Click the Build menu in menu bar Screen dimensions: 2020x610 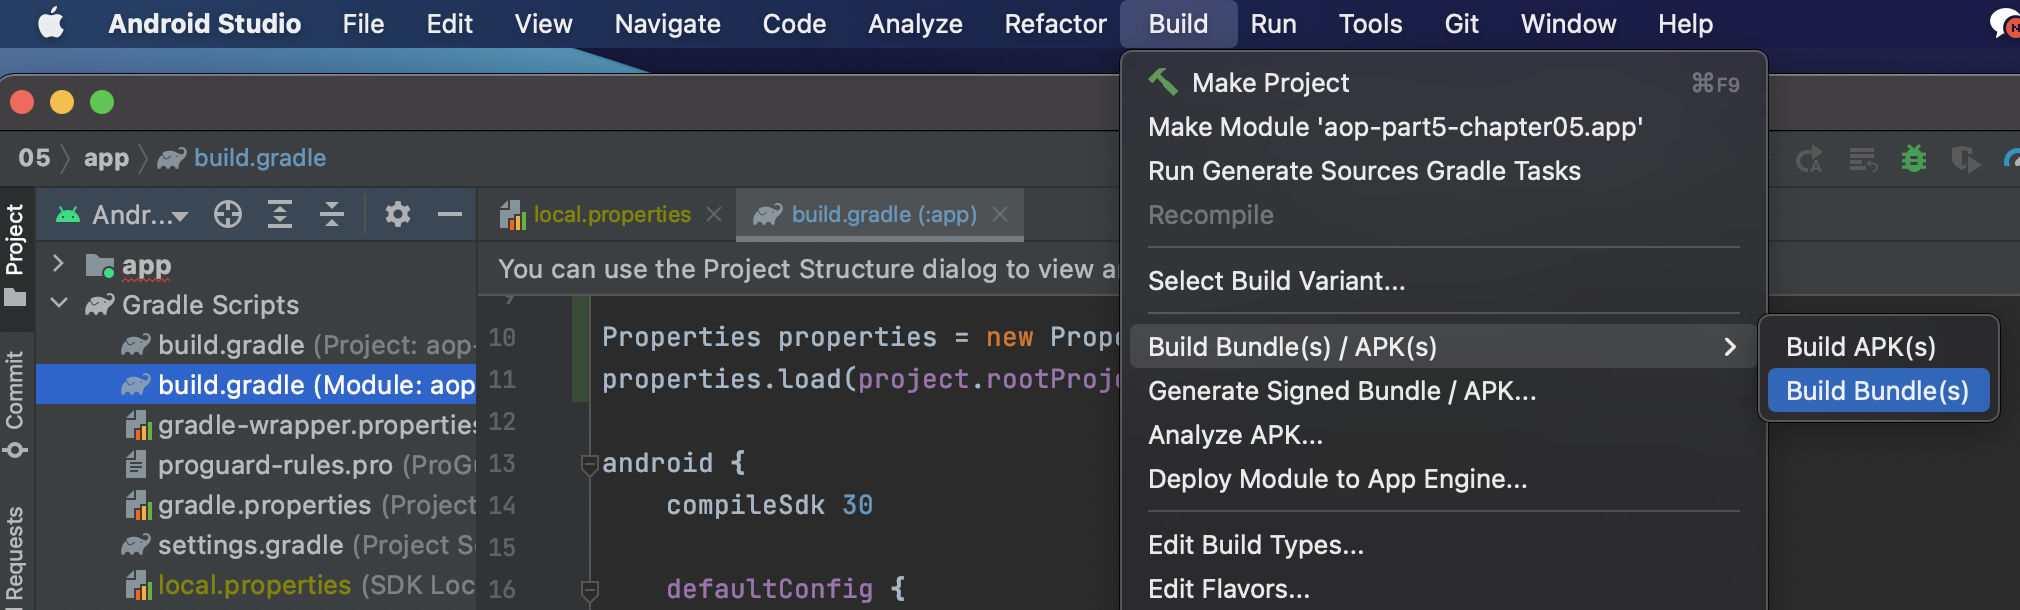1178,23
